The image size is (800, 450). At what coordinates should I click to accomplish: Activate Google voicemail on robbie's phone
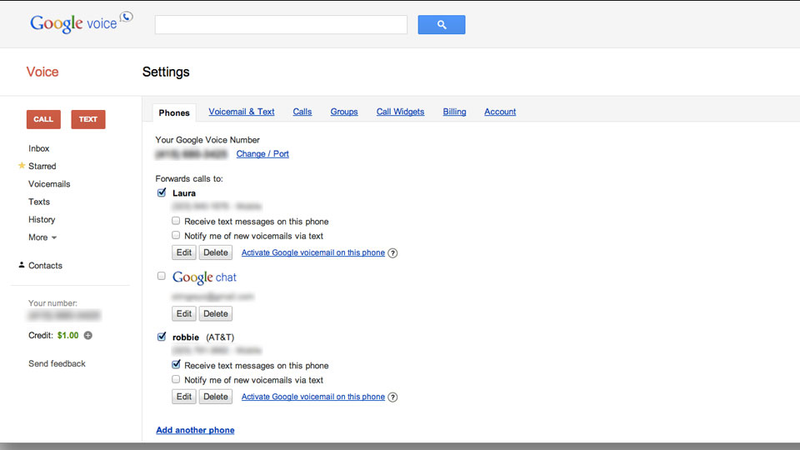[x=313, y=396]
